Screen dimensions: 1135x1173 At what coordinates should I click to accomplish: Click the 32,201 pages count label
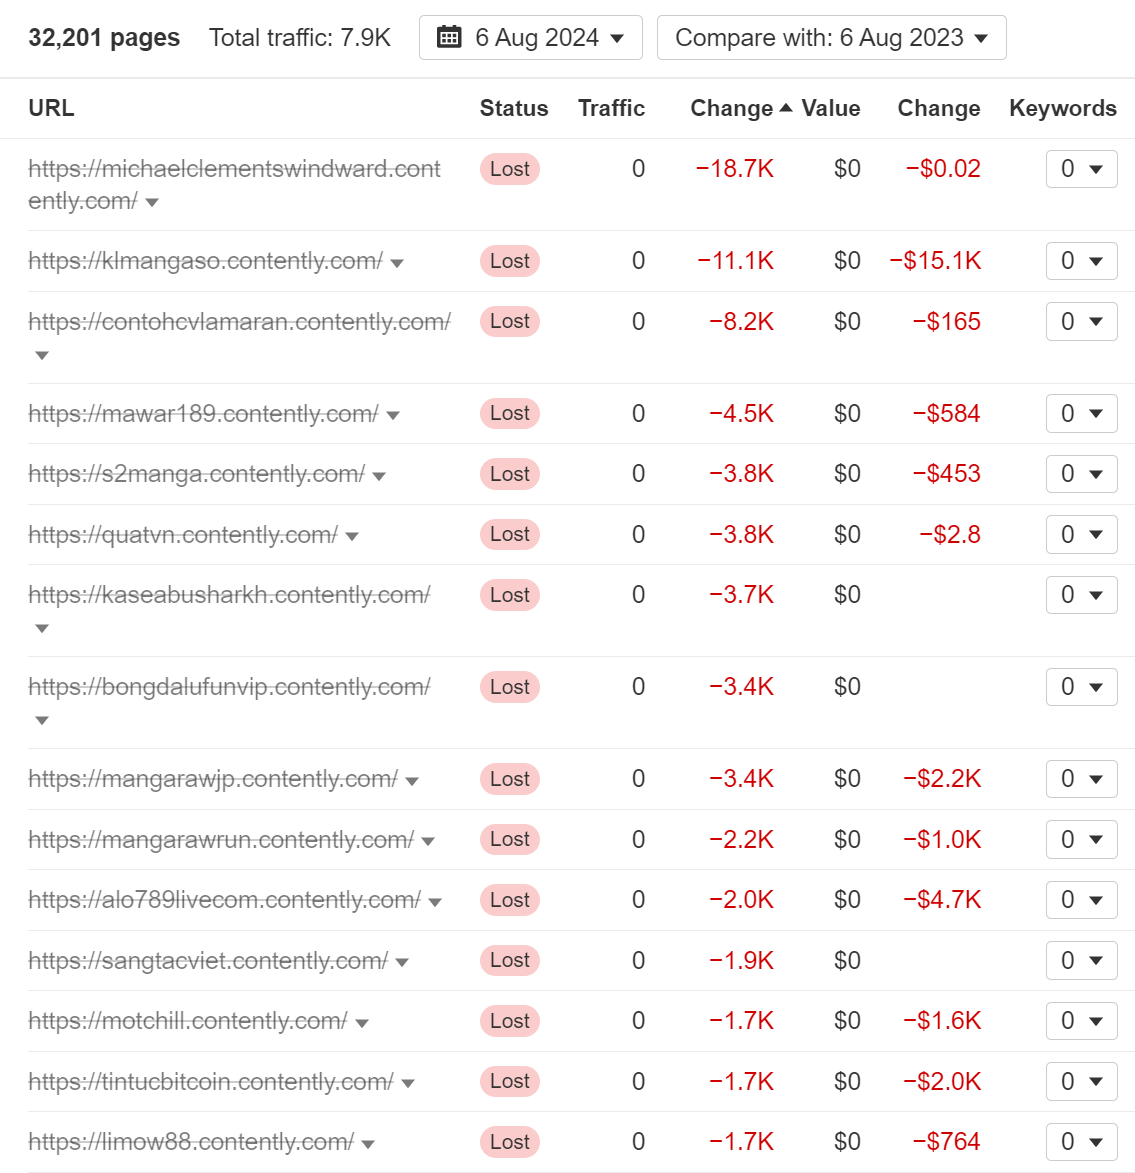tap(104, 37)
